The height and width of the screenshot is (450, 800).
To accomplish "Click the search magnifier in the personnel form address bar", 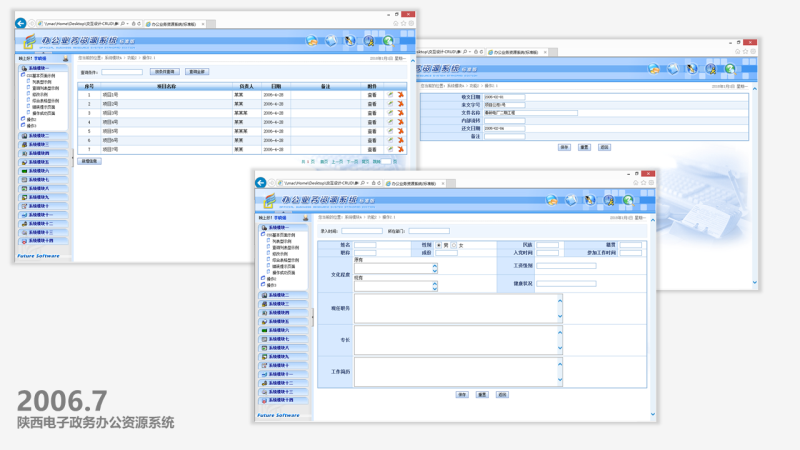I will (x=363, y=183).
